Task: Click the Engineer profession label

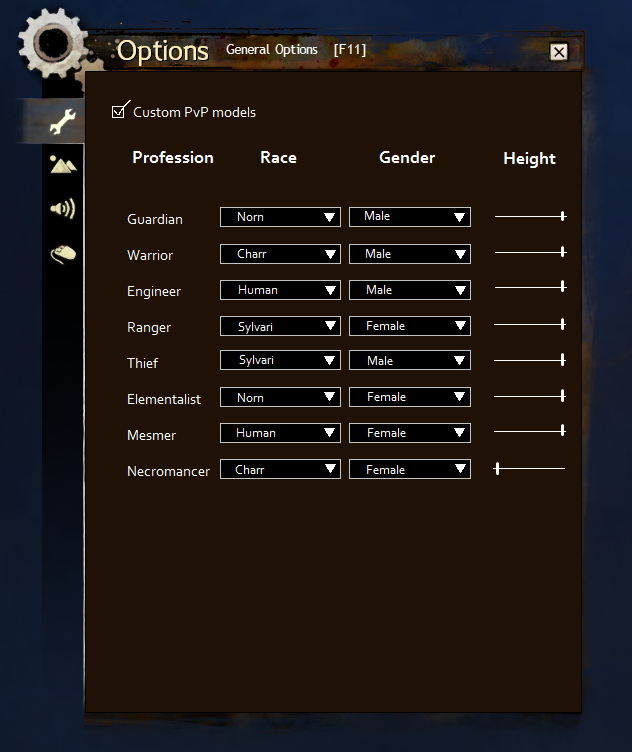Action: pyautogui.click(x=154, y=292)
